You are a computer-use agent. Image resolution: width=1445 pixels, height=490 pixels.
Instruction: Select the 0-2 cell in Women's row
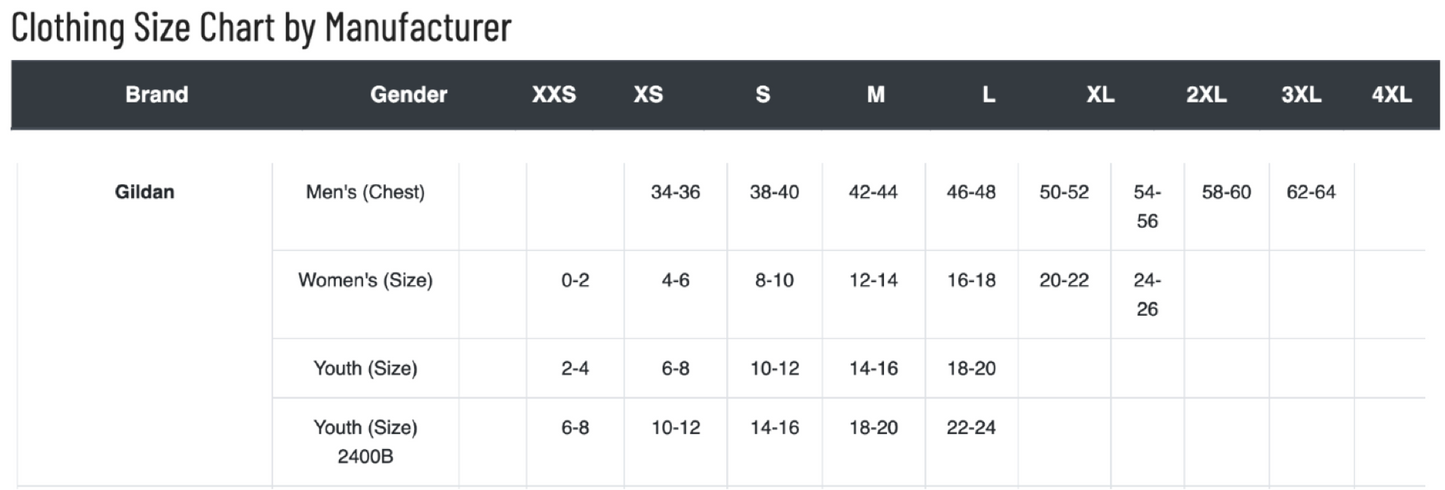575,280
